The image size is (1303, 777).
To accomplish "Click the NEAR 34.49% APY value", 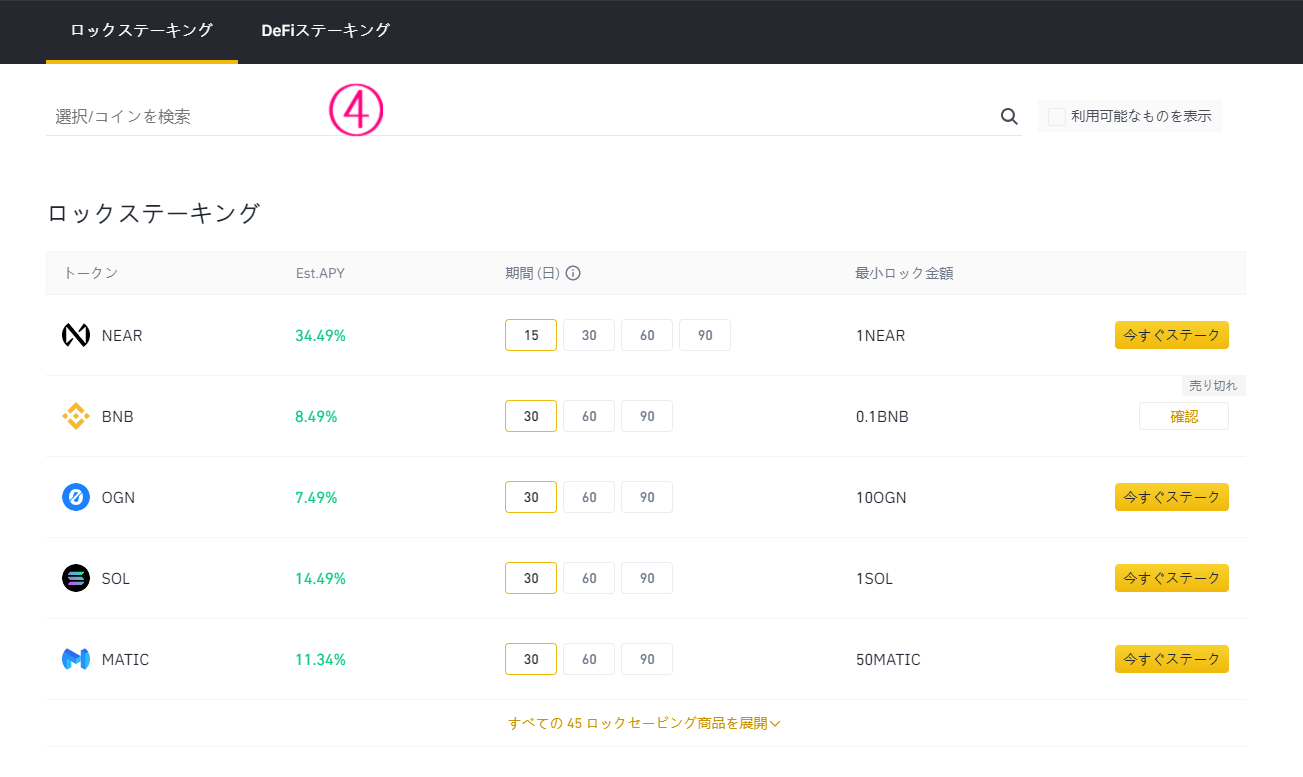I will coord(320,336).
